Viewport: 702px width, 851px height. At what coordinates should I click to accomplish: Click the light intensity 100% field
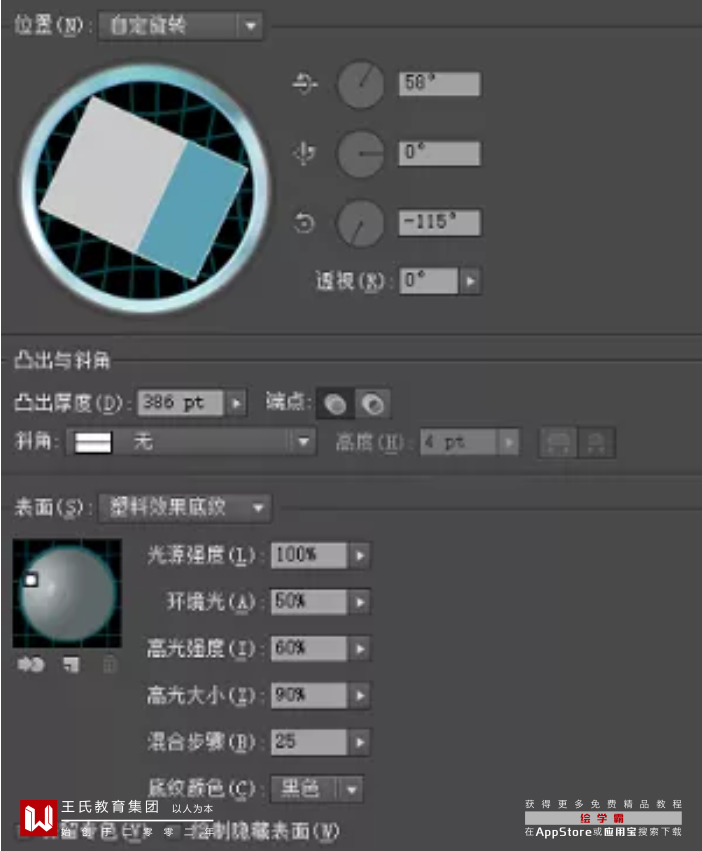309,555
